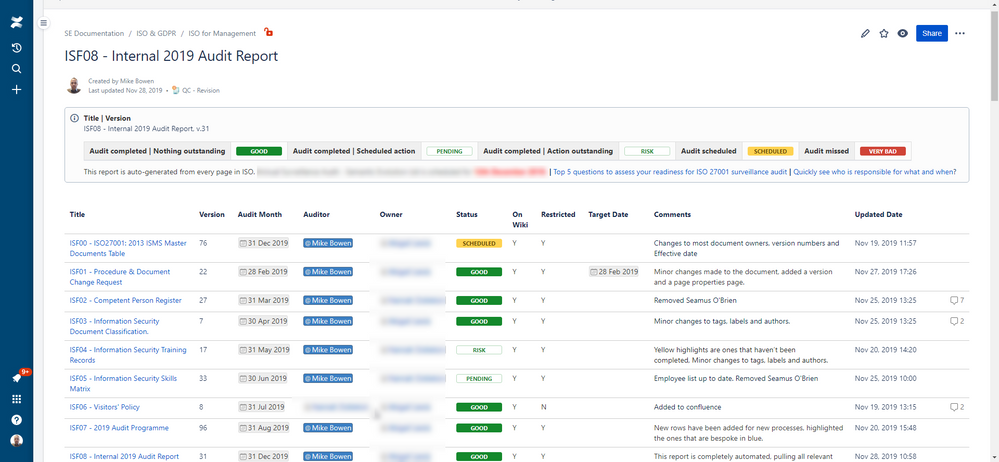Open the more actions ellipsis menu
999x462 pixels.
point(959,34)
